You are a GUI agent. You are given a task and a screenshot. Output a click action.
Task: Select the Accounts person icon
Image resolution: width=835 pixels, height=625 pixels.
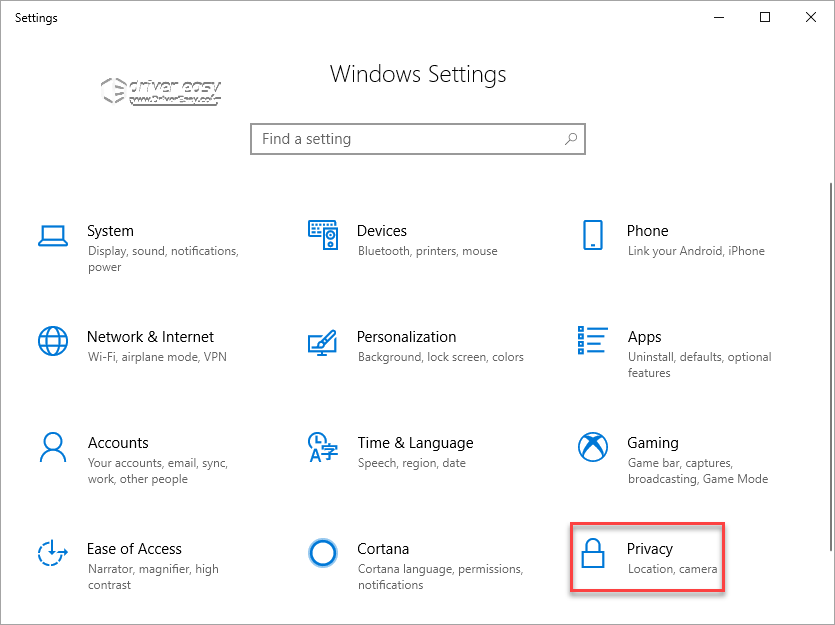[53, 447]
